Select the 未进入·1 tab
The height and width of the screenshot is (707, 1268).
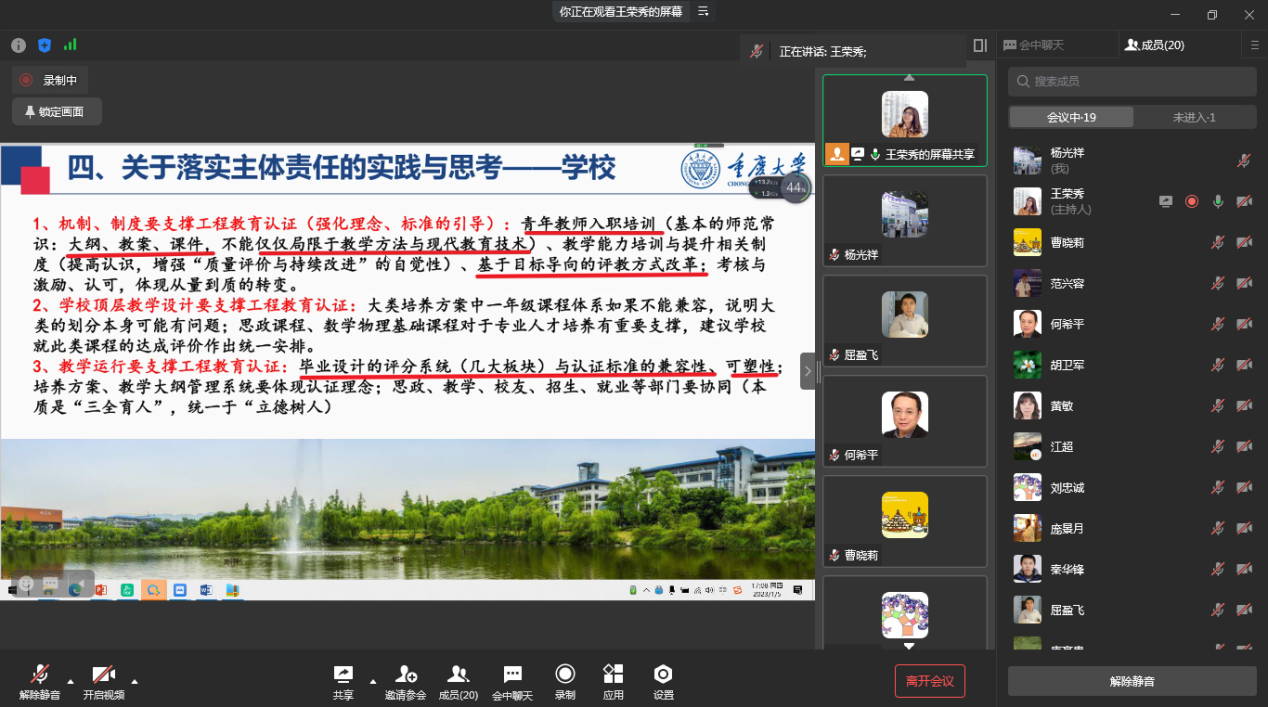1194,117
